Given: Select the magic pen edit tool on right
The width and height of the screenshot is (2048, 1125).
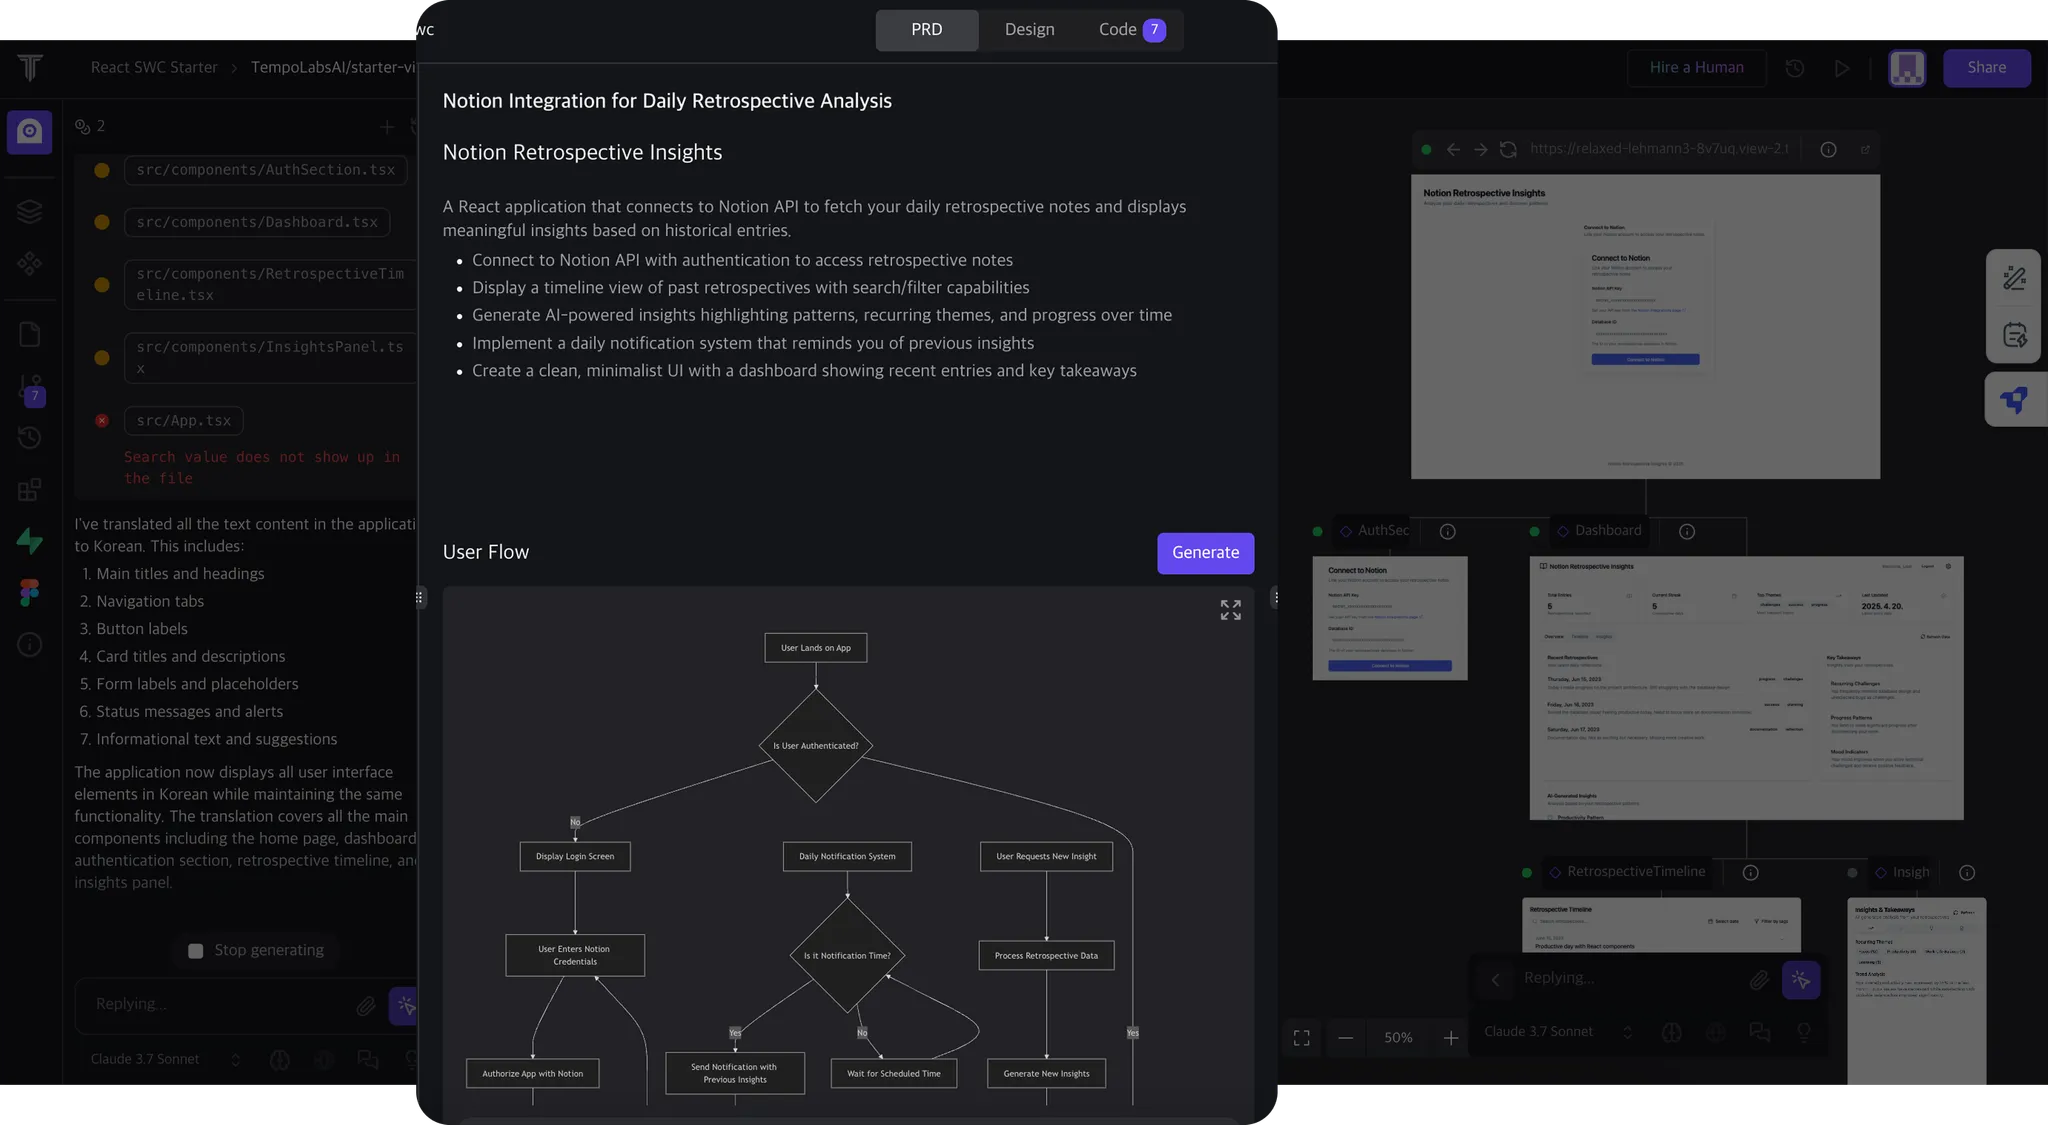Looking at the screenshot, I should click(2014, 278).
